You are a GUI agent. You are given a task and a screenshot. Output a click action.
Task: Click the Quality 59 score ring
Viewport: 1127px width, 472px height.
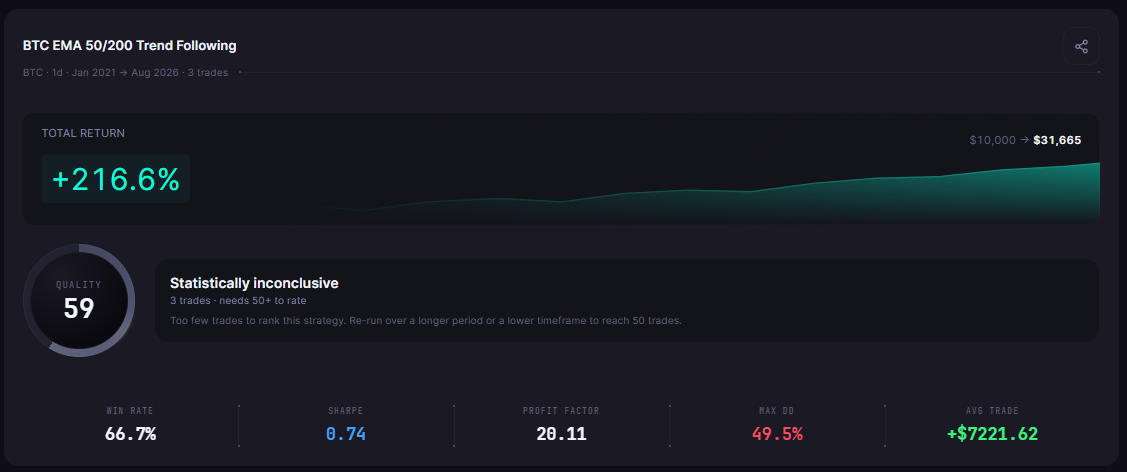[x=79, y=300]
